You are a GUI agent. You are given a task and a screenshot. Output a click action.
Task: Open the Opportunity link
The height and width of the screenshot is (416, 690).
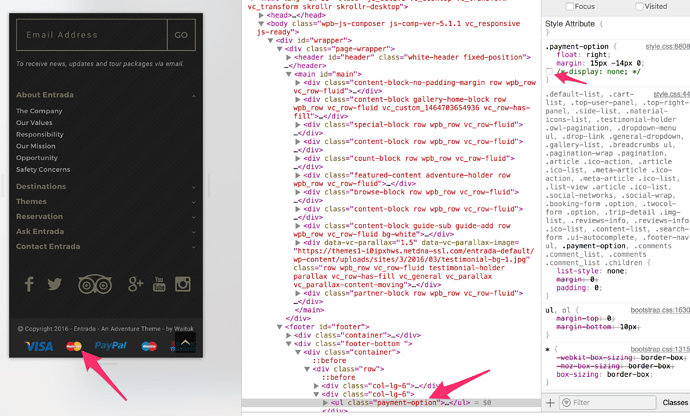(x=37, y=158)
